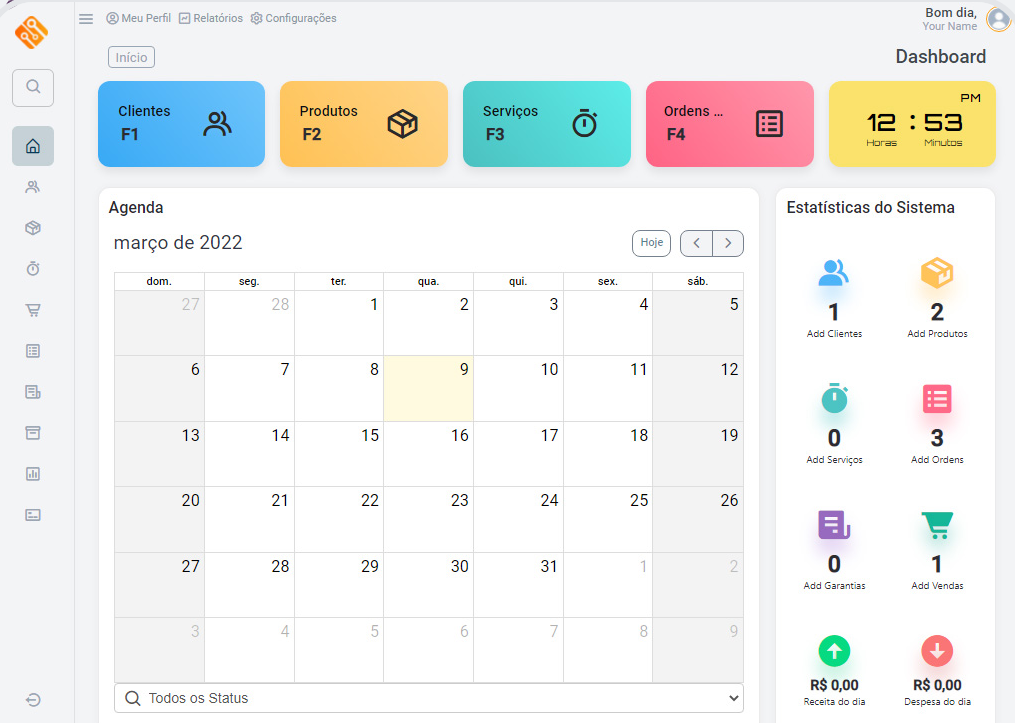Click the Início breadcrumb button

pos(131,58)
